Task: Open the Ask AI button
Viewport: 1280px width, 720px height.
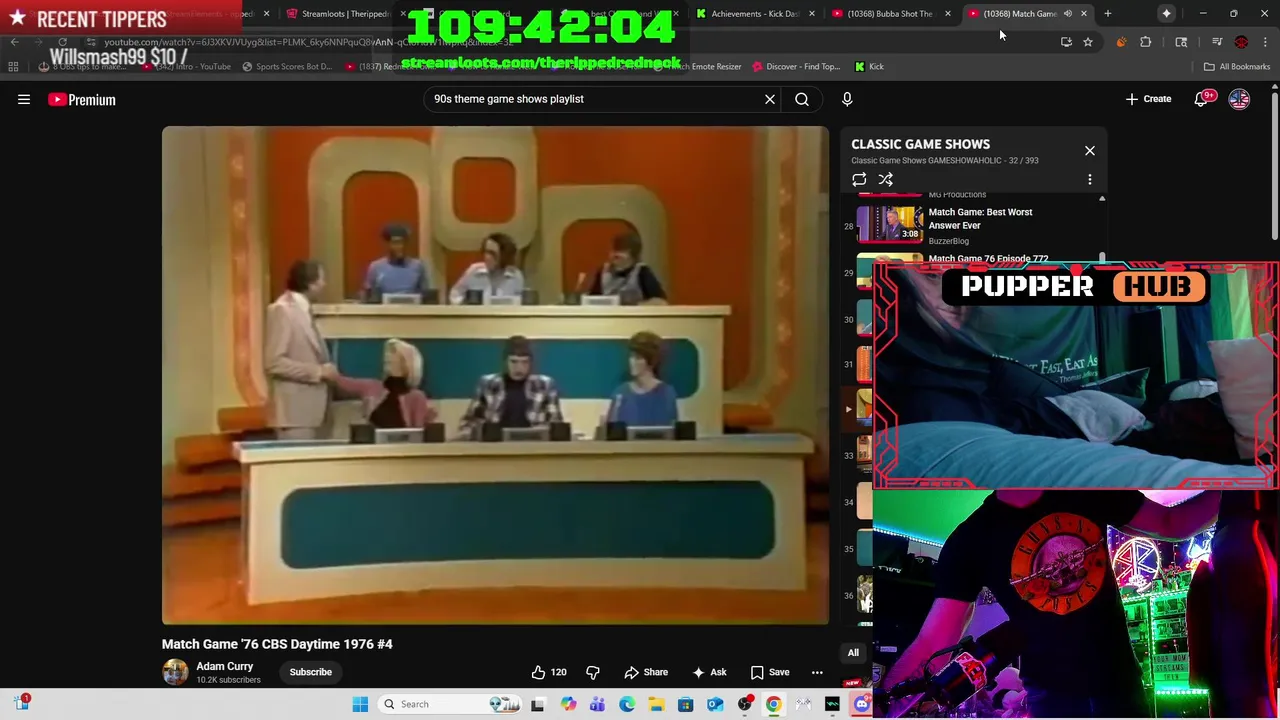Action: coord(709,672)
